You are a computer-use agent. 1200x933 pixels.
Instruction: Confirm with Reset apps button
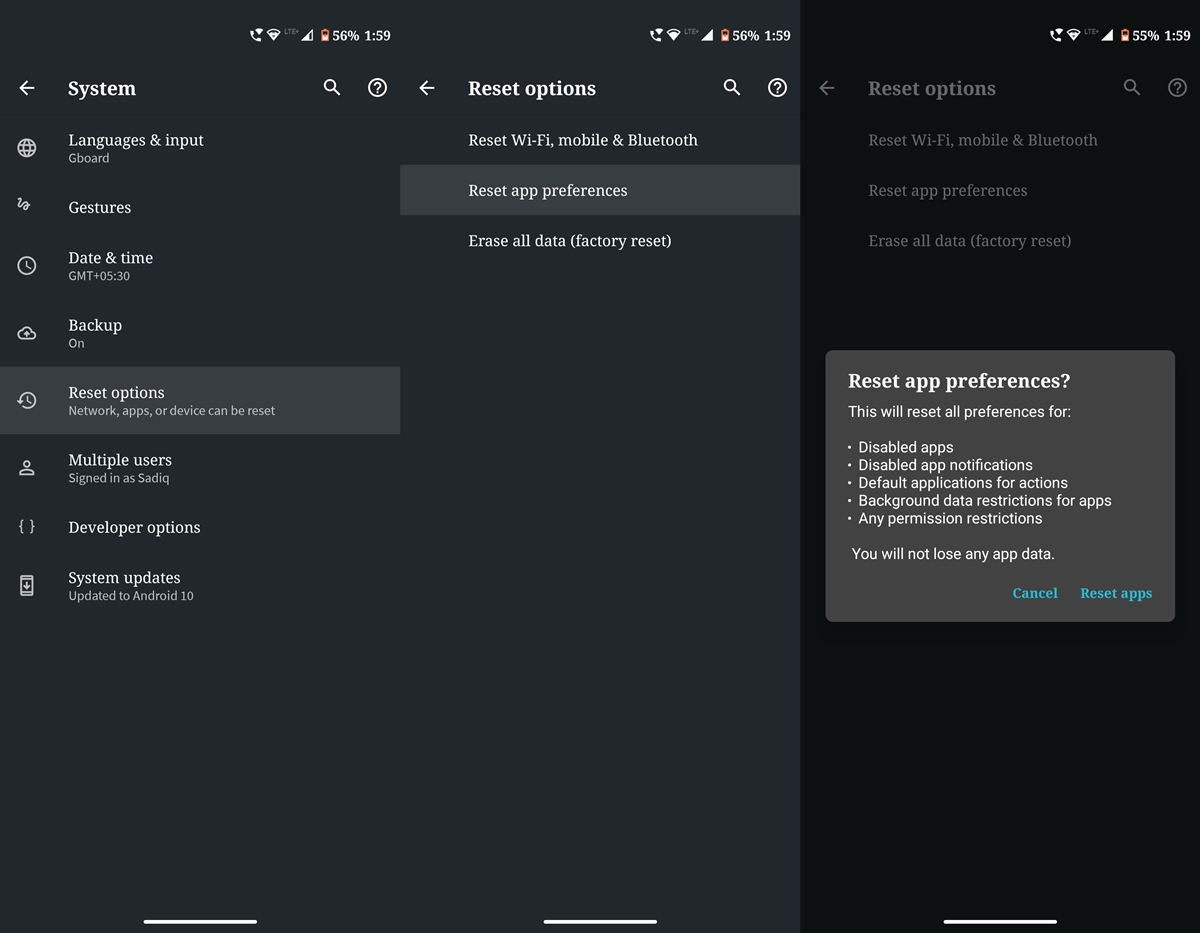coord(1116,593)
